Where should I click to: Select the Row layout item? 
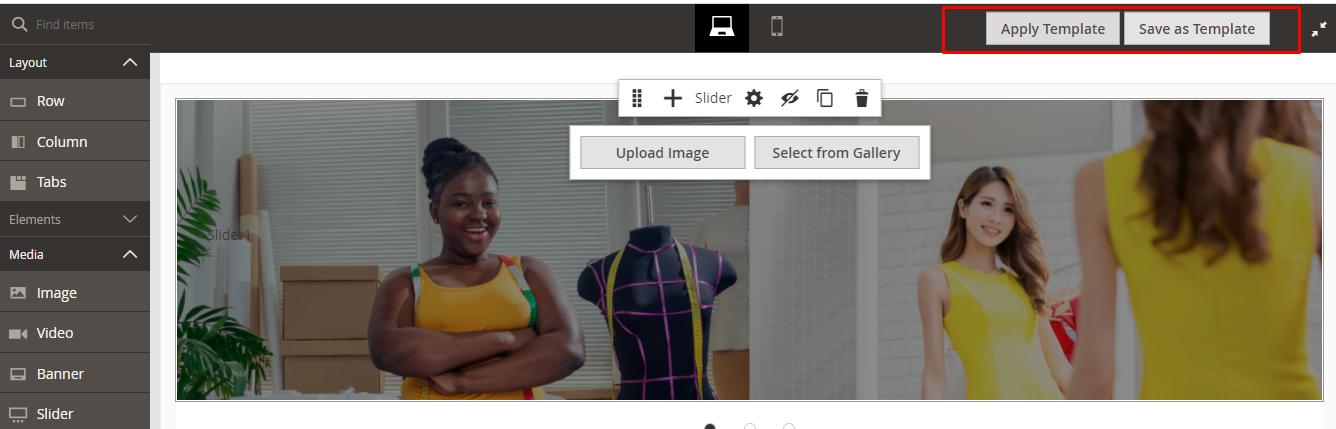(75, 101)
